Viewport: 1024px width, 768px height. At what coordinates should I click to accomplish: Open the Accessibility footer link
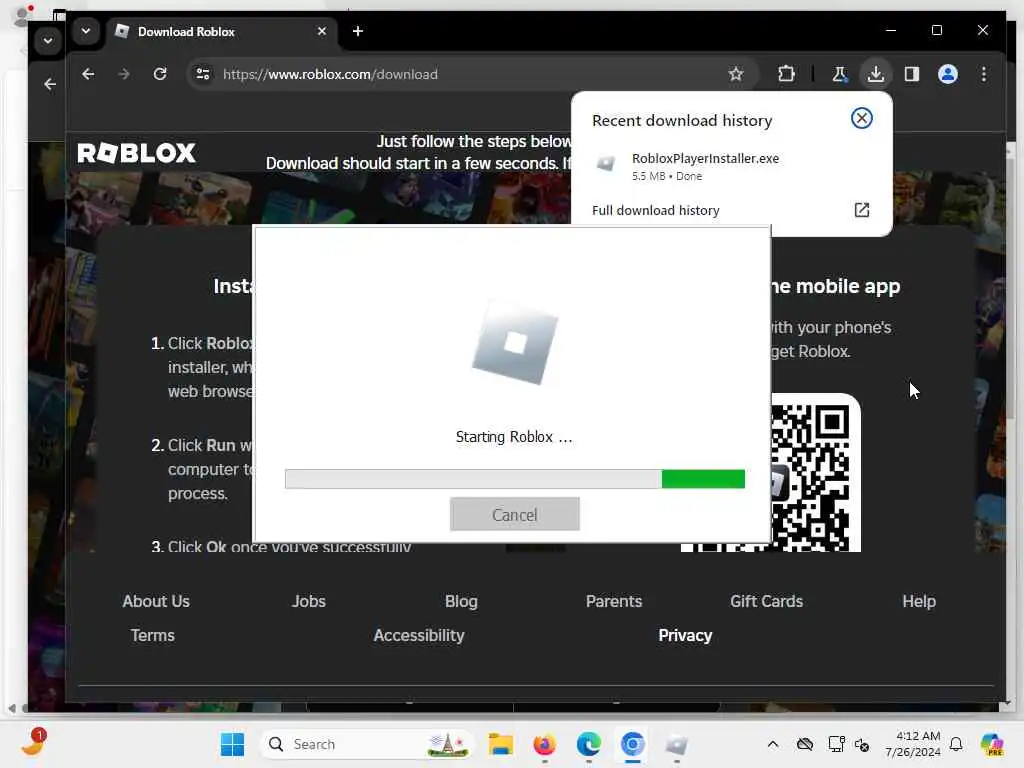coord(419,635)
